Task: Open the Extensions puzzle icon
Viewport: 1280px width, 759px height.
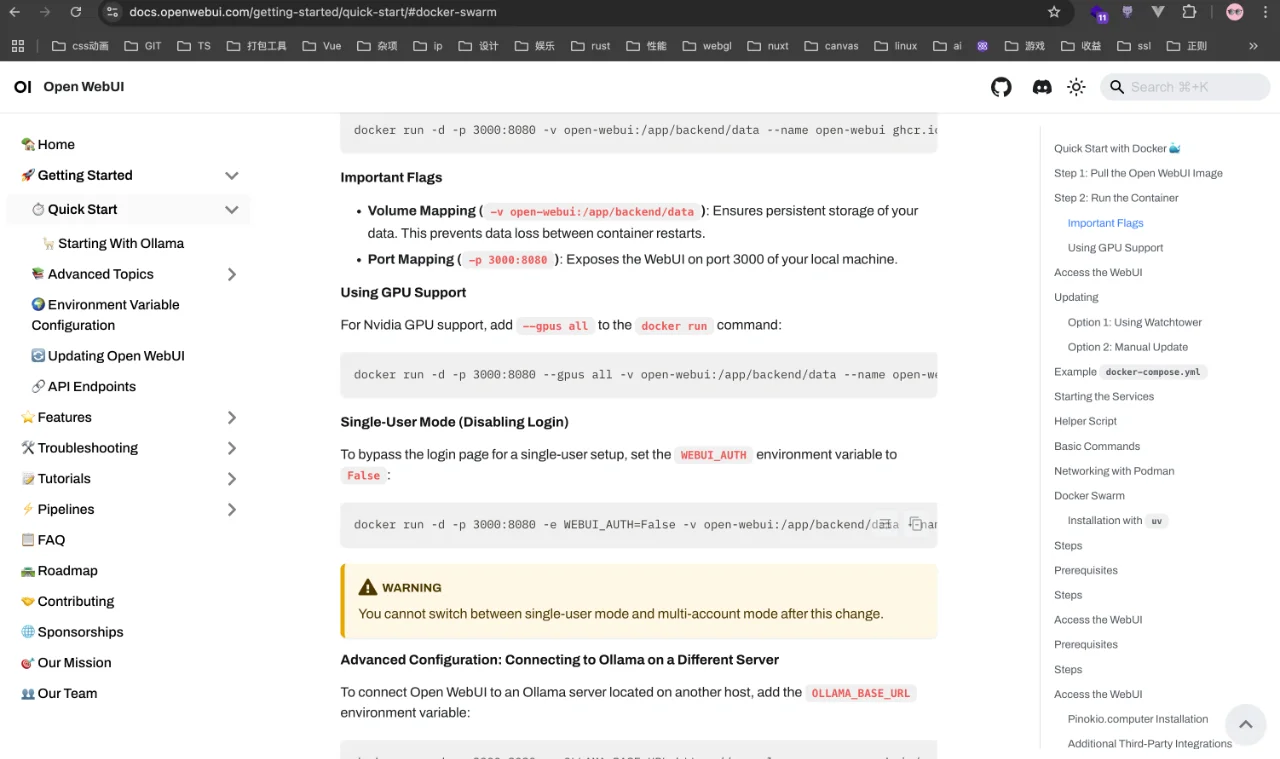Action: click(x=1189, y=12)
